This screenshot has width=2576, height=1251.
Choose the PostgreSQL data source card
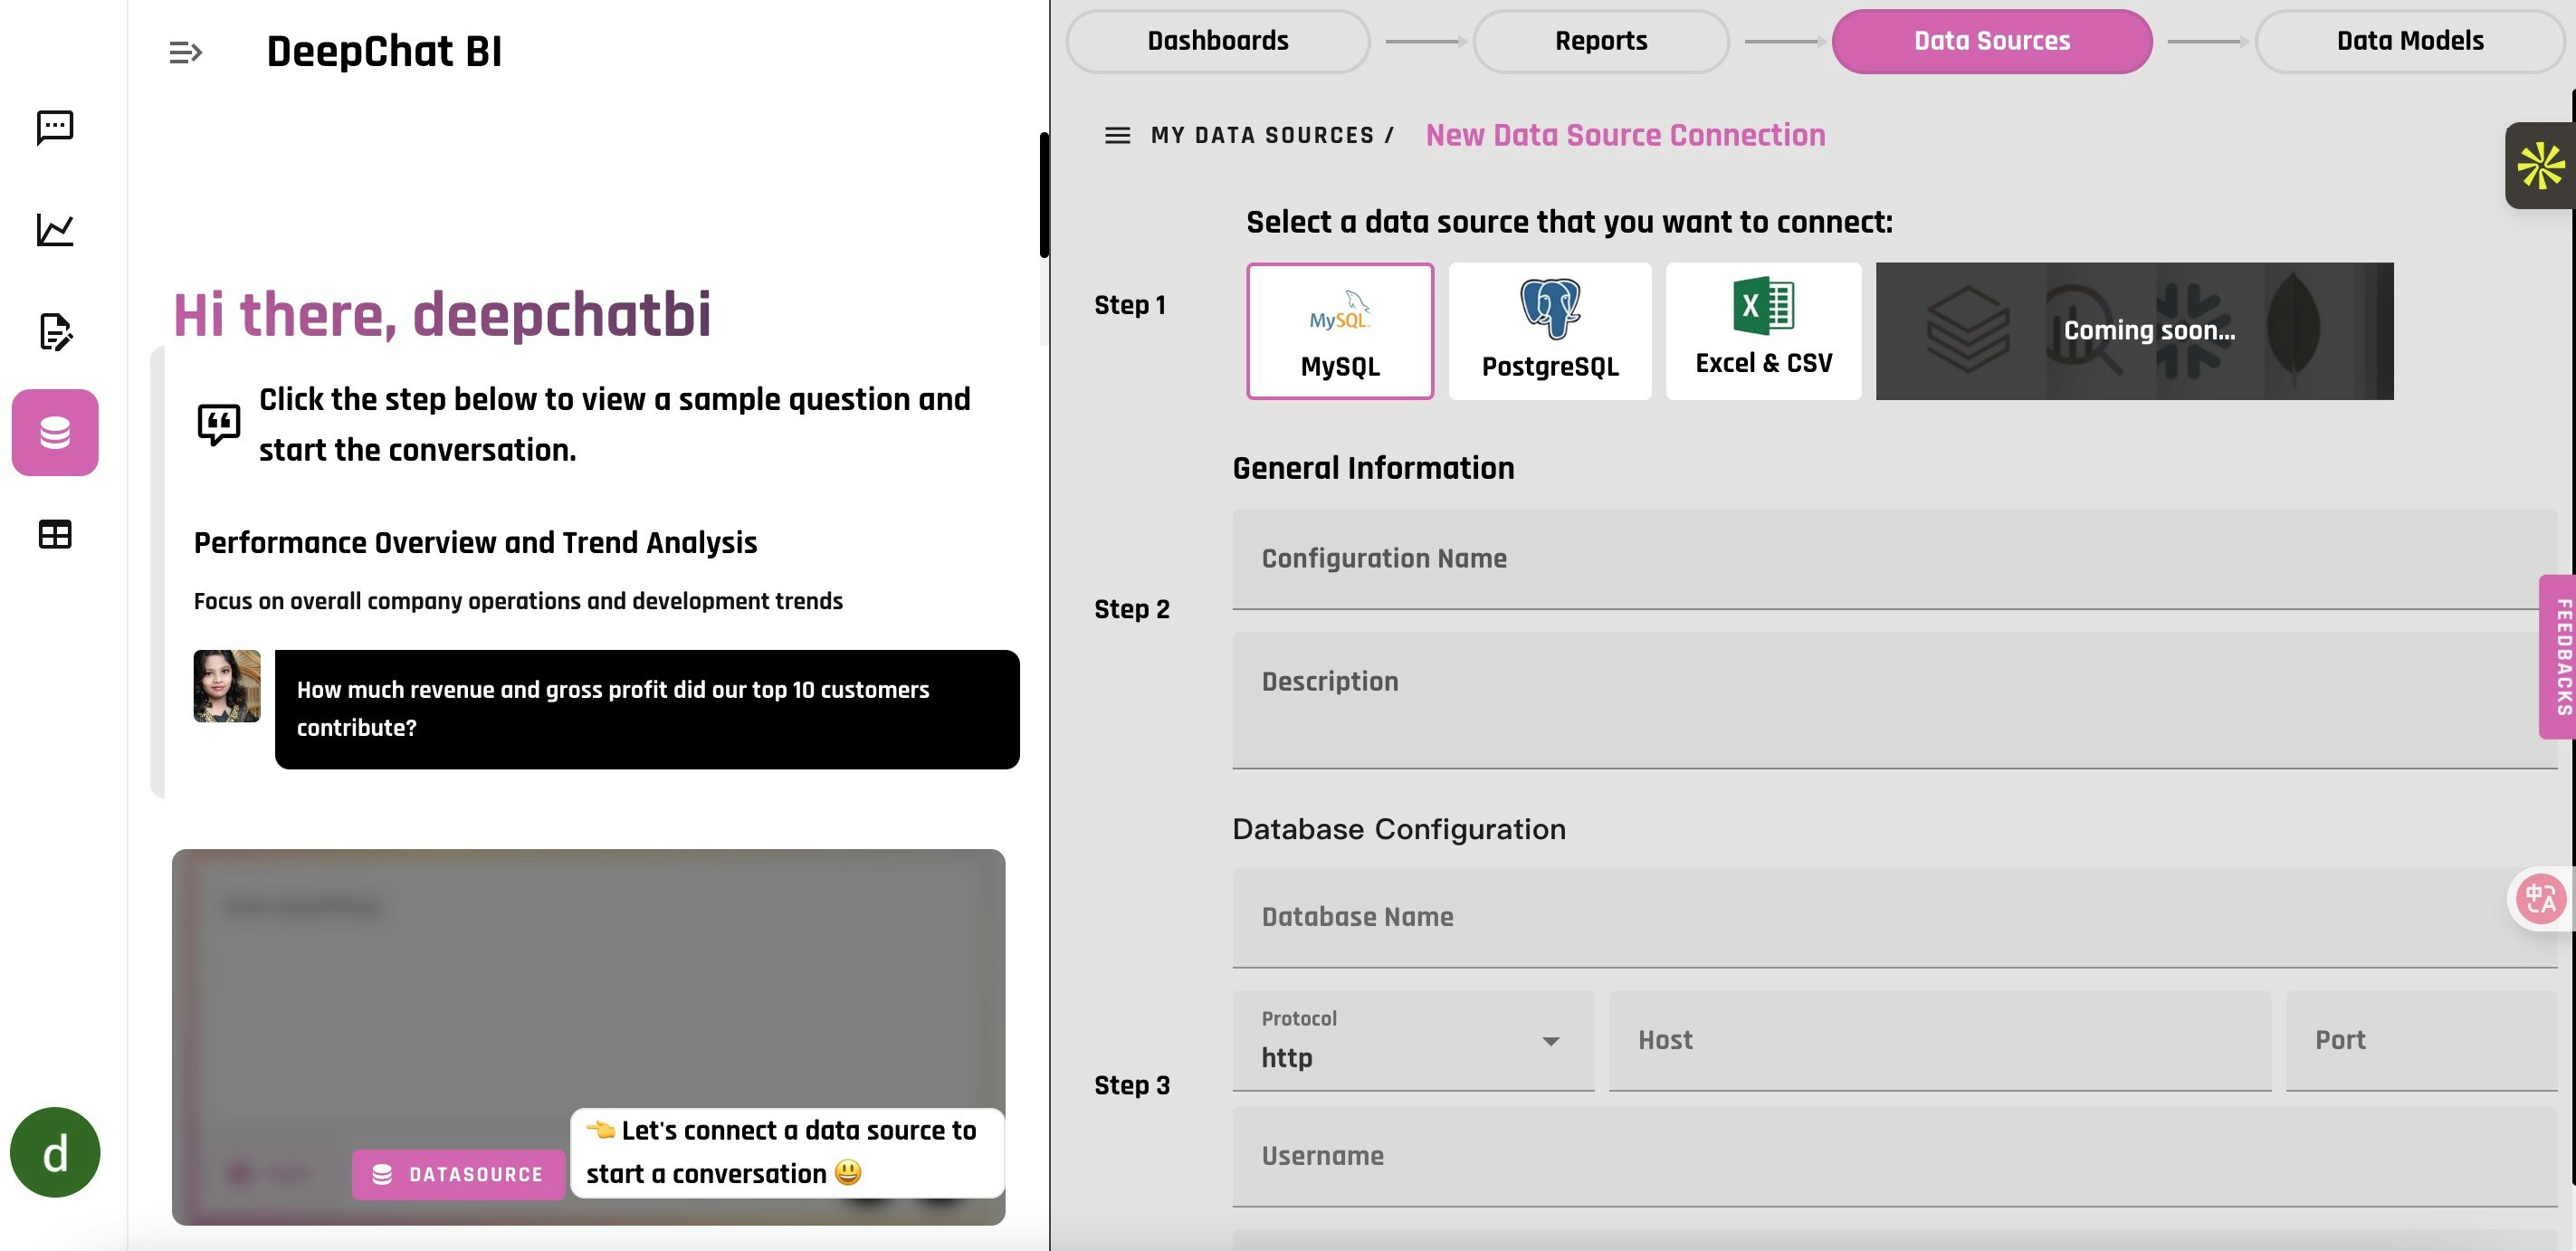tap(1549, 331)
